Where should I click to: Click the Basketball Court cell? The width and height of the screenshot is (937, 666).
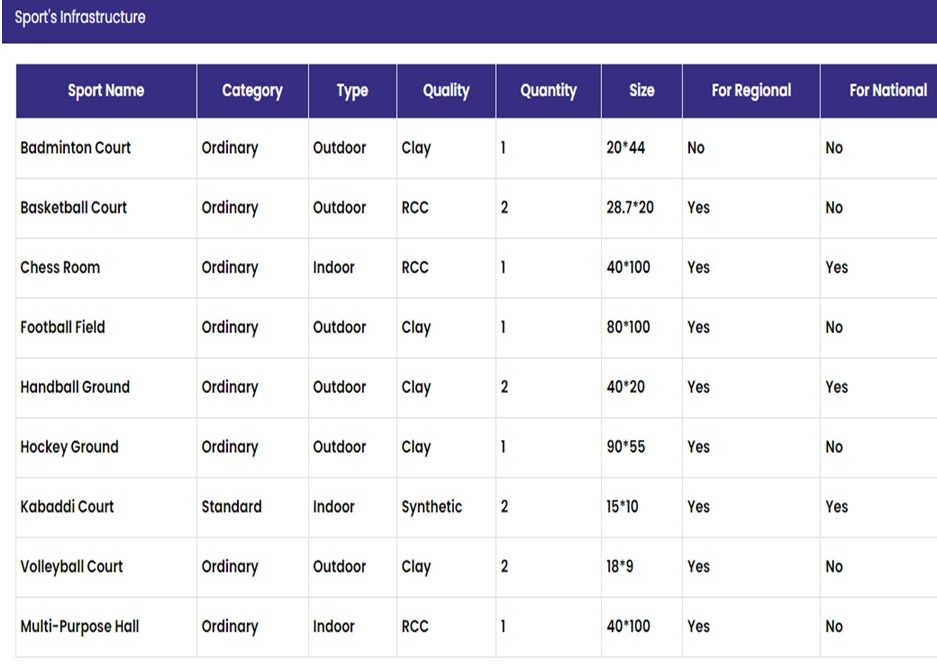click(74, 207)
